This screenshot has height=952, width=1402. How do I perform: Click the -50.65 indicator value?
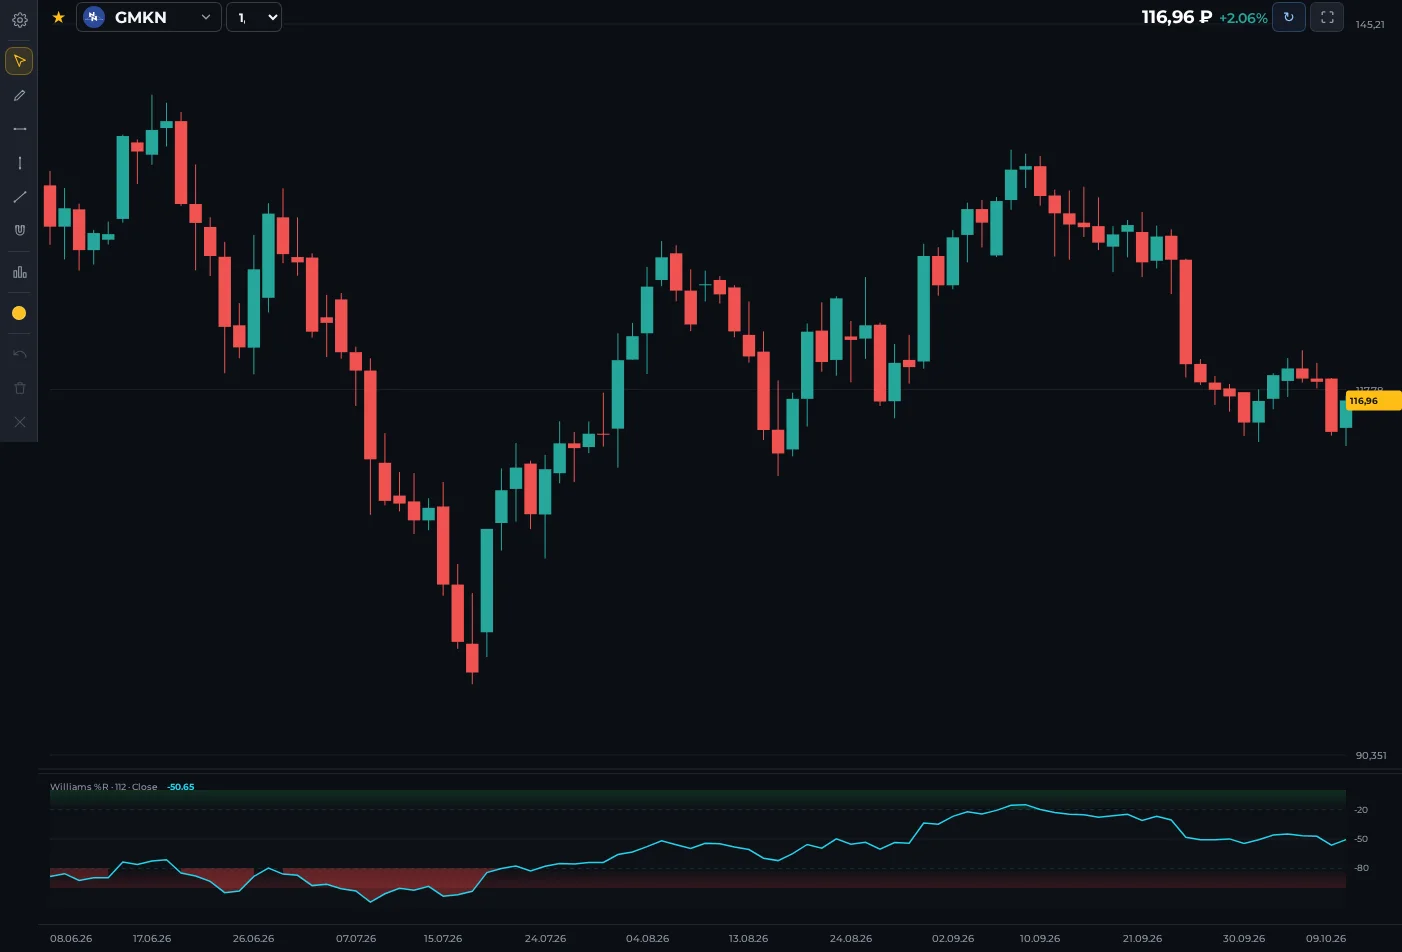181,787
